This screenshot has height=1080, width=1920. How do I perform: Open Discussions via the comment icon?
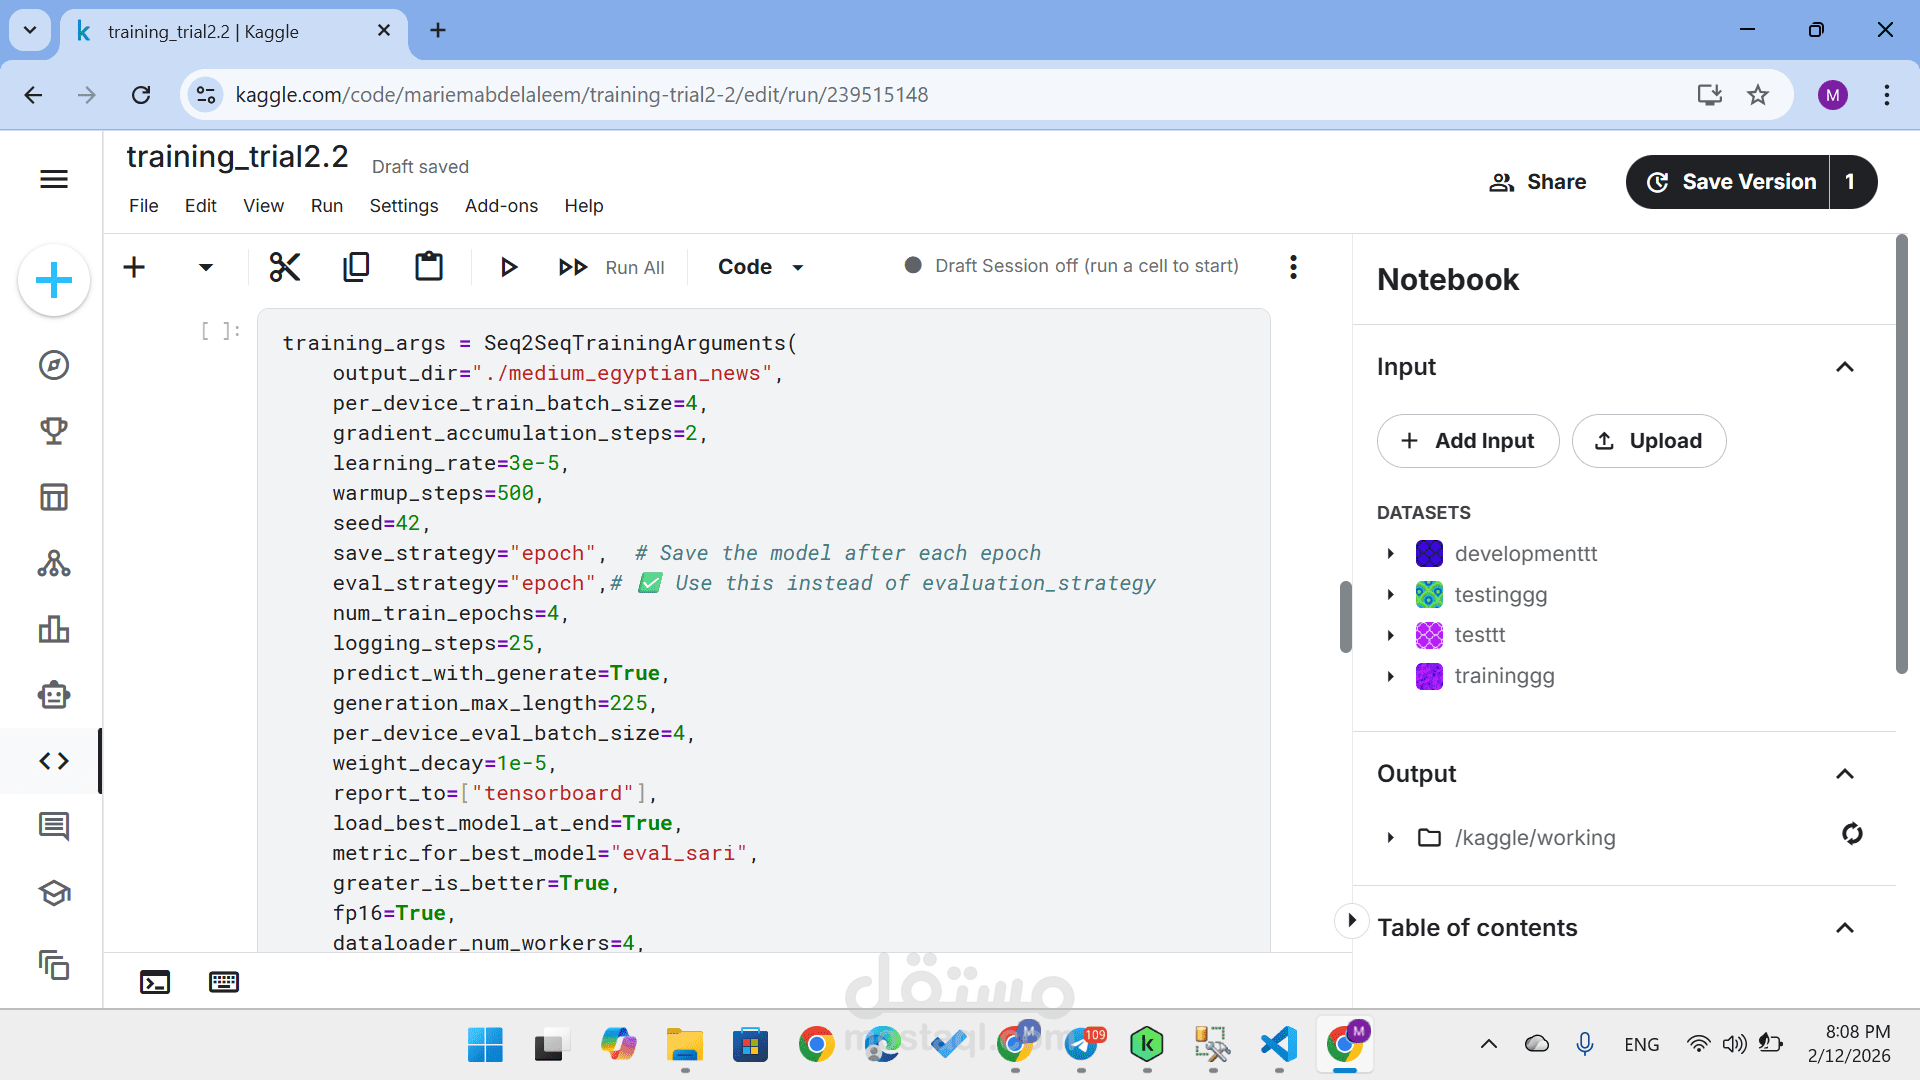53,827
